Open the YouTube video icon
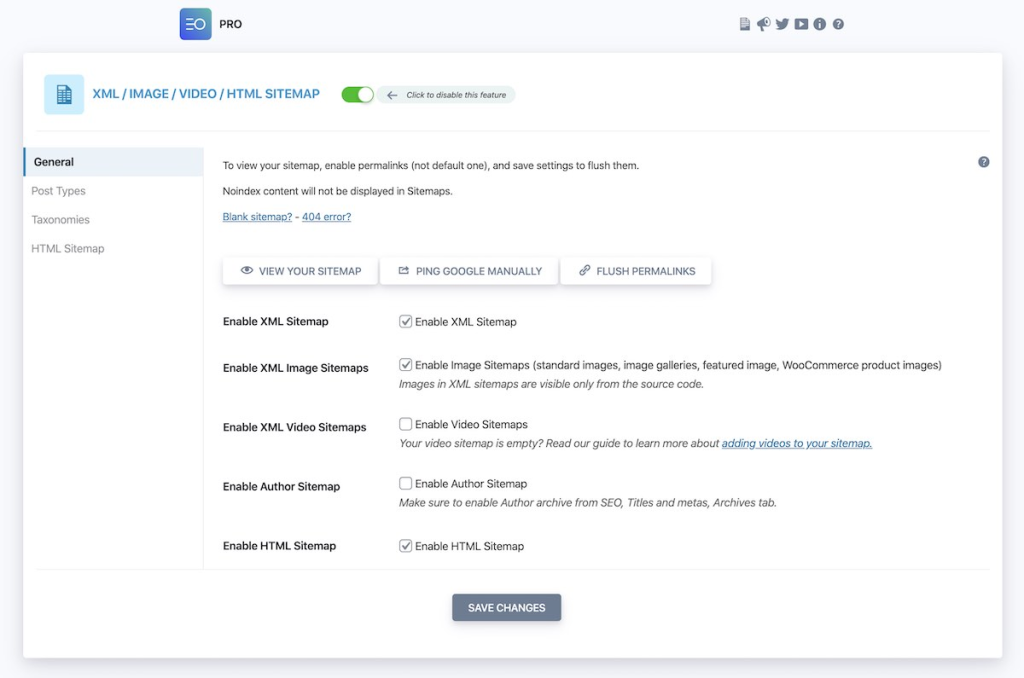The width and height of the screenshot is (1024, 678). pyautogui.click(x=801, y=24)
